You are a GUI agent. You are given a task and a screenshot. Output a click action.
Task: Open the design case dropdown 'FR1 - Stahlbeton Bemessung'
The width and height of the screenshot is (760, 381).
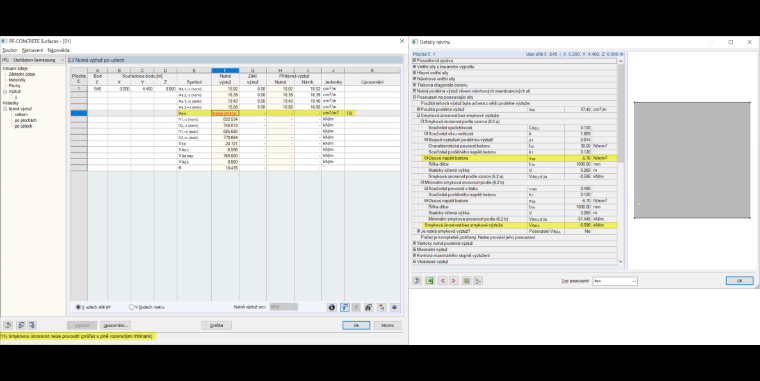coord(33,60)
